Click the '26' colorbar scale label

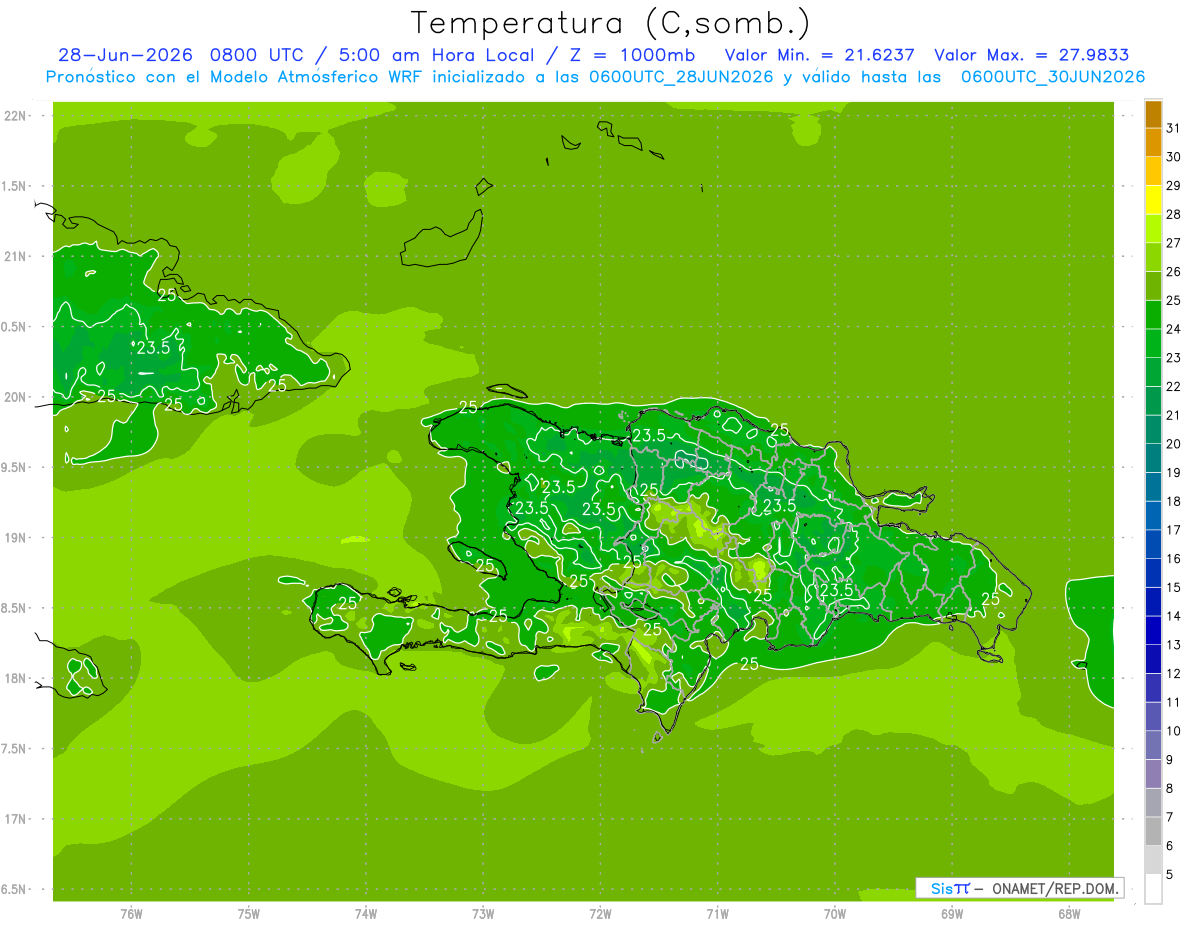[x=1173, y=271]
